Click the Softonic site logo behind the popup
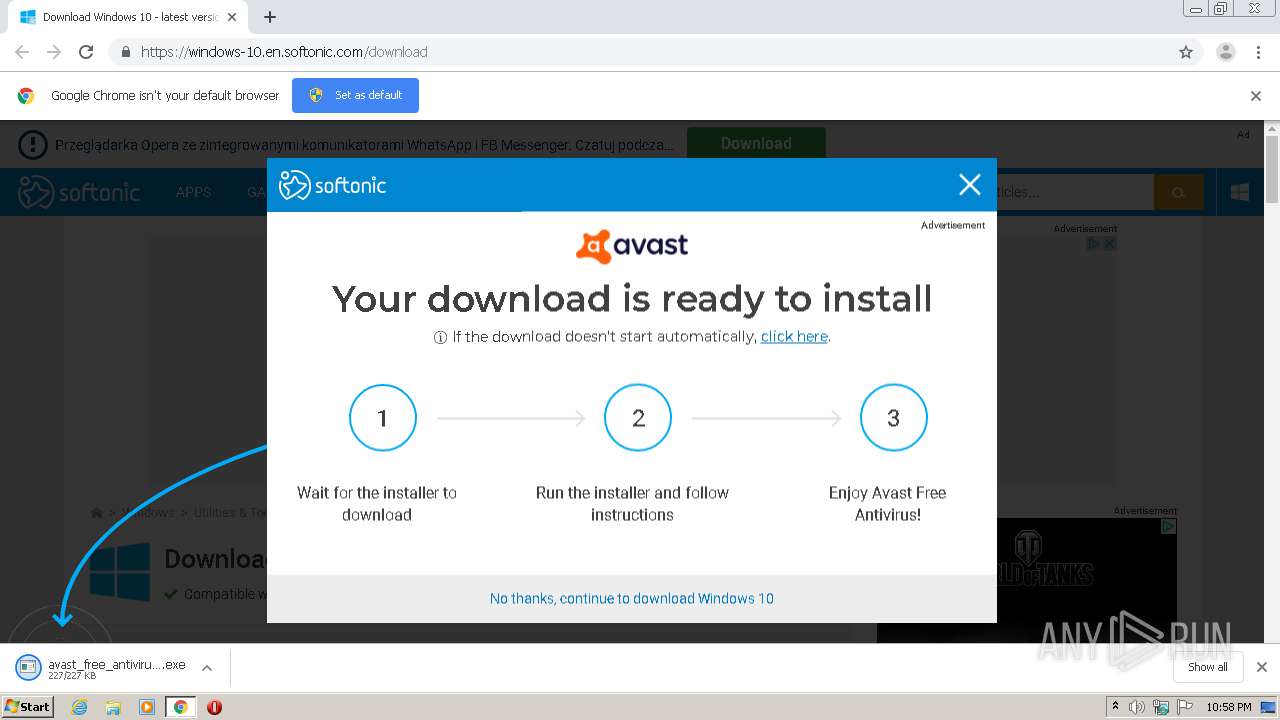 click(x=80, y=192)
